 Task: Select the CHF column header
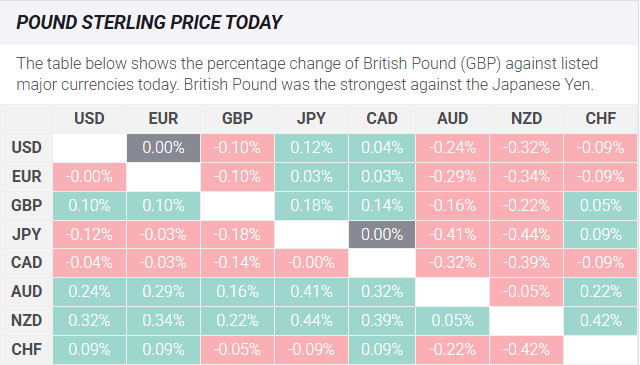601,118
